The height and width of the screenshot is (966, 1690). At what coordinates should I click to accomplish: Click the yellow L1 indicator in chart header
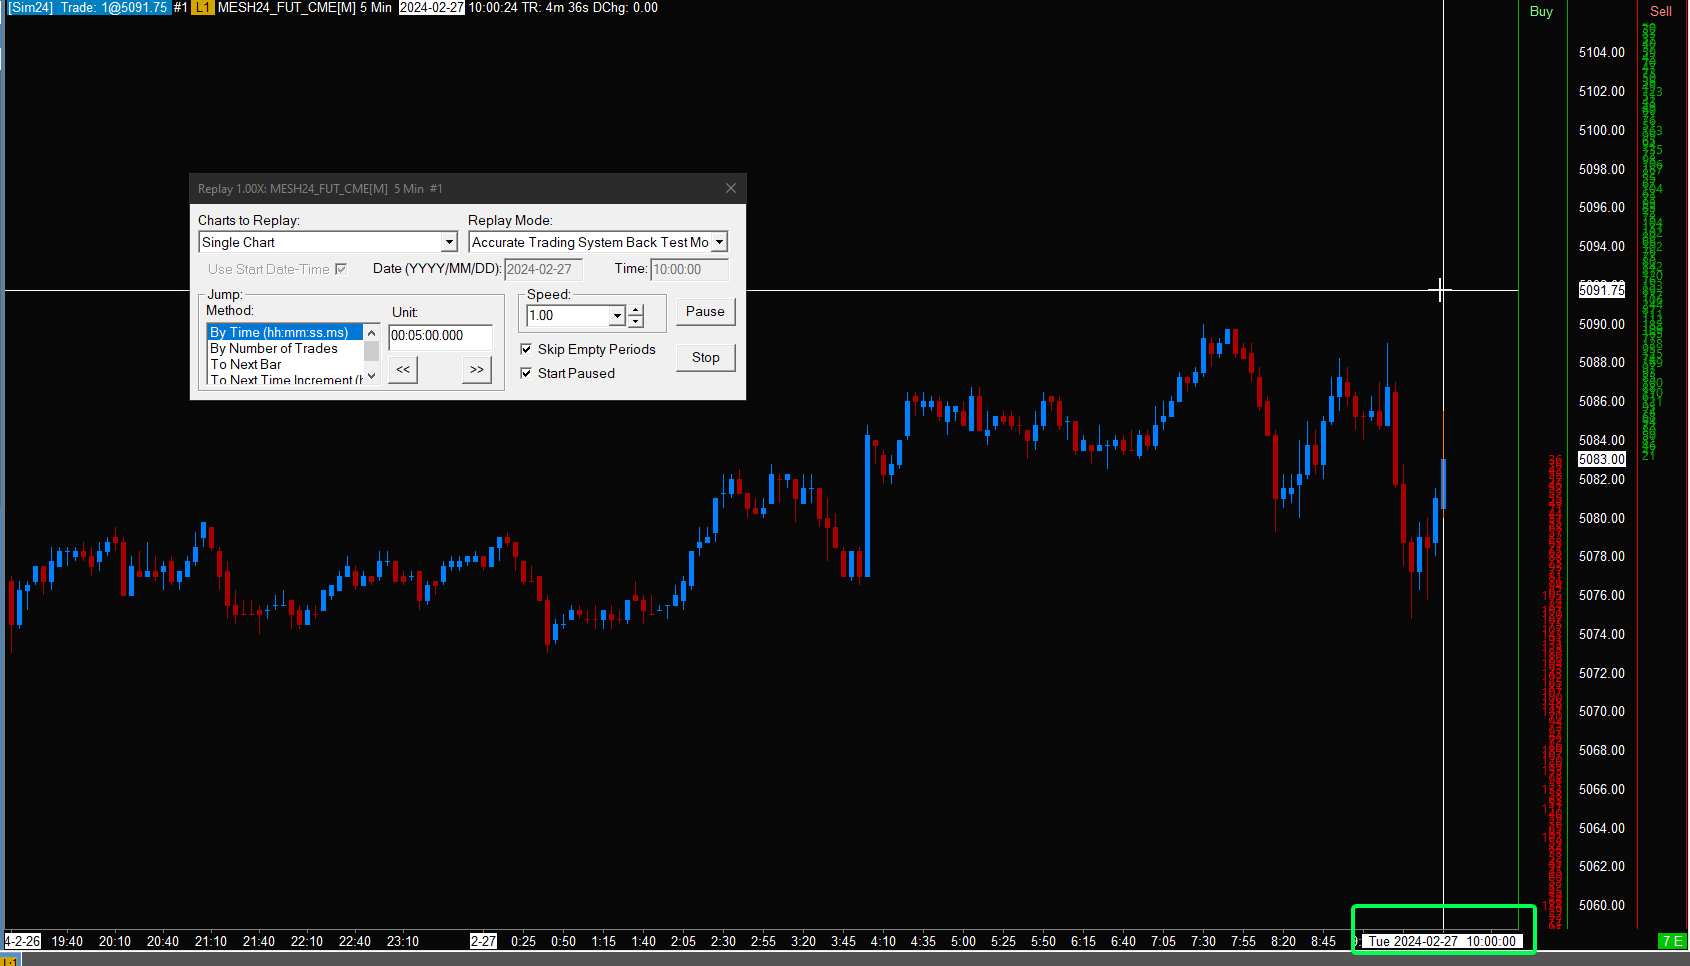pyautogui.click(x=202, y=7)
